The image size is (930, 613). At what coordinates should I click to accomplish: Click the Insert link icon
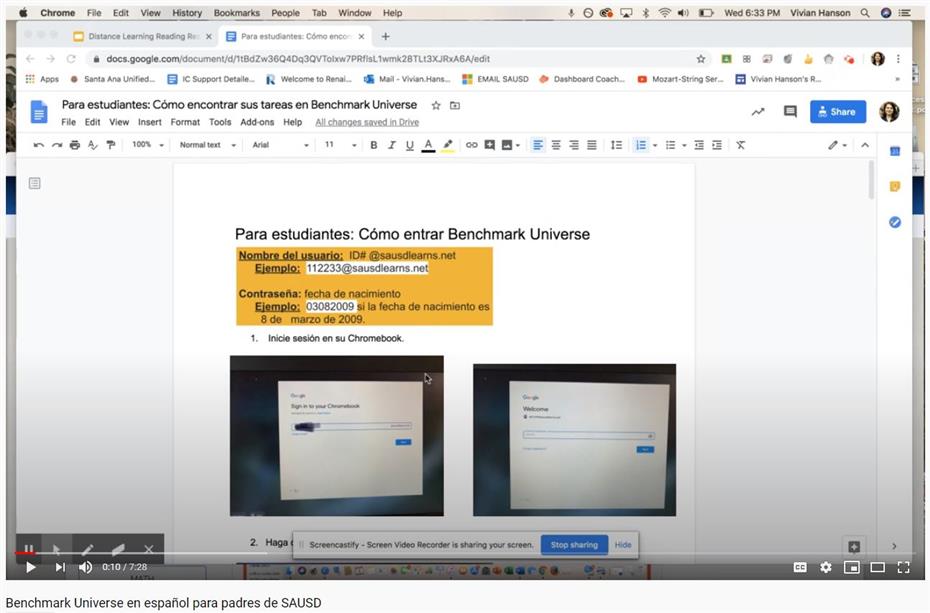pos(472,145)
